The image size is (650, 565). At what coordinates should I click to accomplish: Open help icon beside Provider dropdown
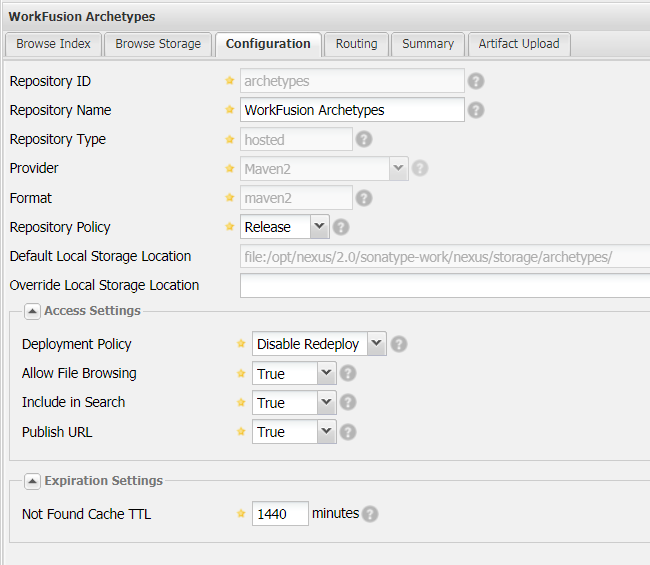click(x=420, y=168)
